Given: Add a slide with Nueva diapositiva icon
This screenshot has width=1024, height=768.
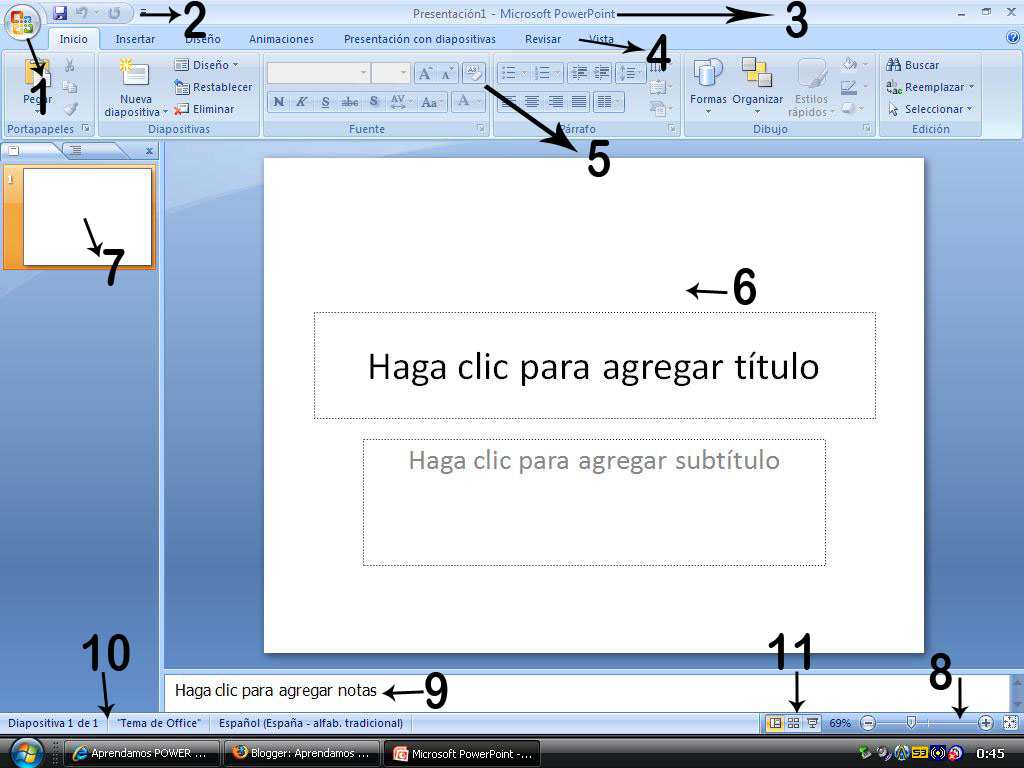Looking at the screenshot, I should (135, 74).
